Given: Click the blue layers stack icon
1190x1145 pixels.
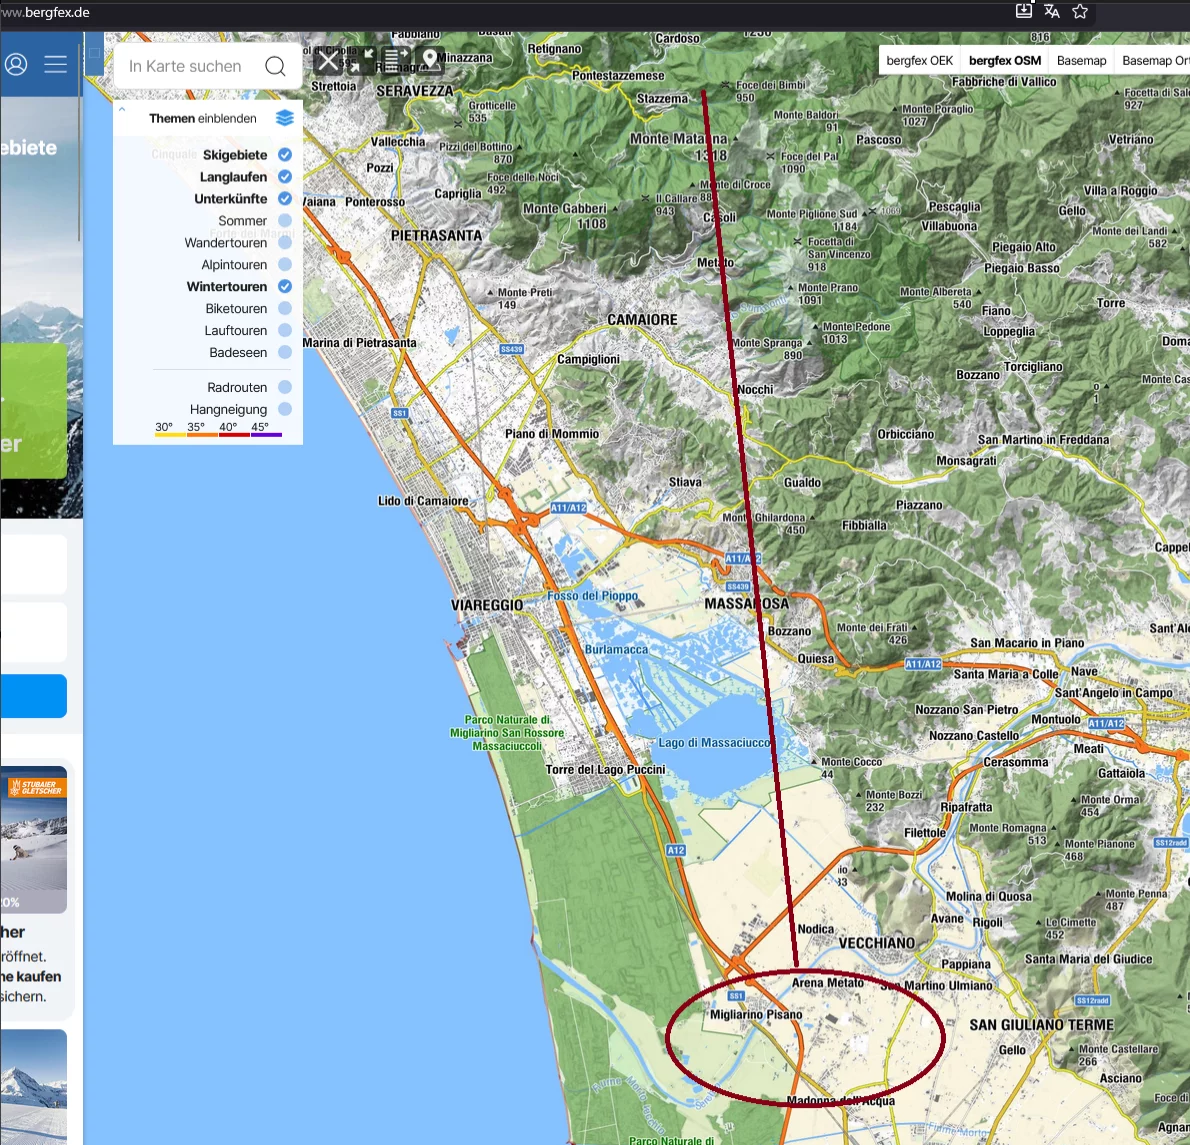Looking at the screenshot, I should pos(285,118).
